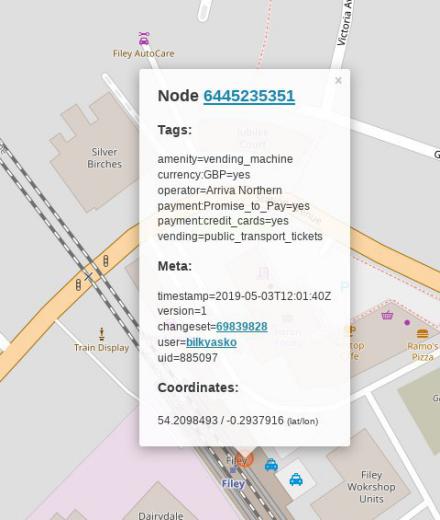This screenshot has height=520, width=440.
Task: Click the Coordinates: heading
Action: coord(198,387)
